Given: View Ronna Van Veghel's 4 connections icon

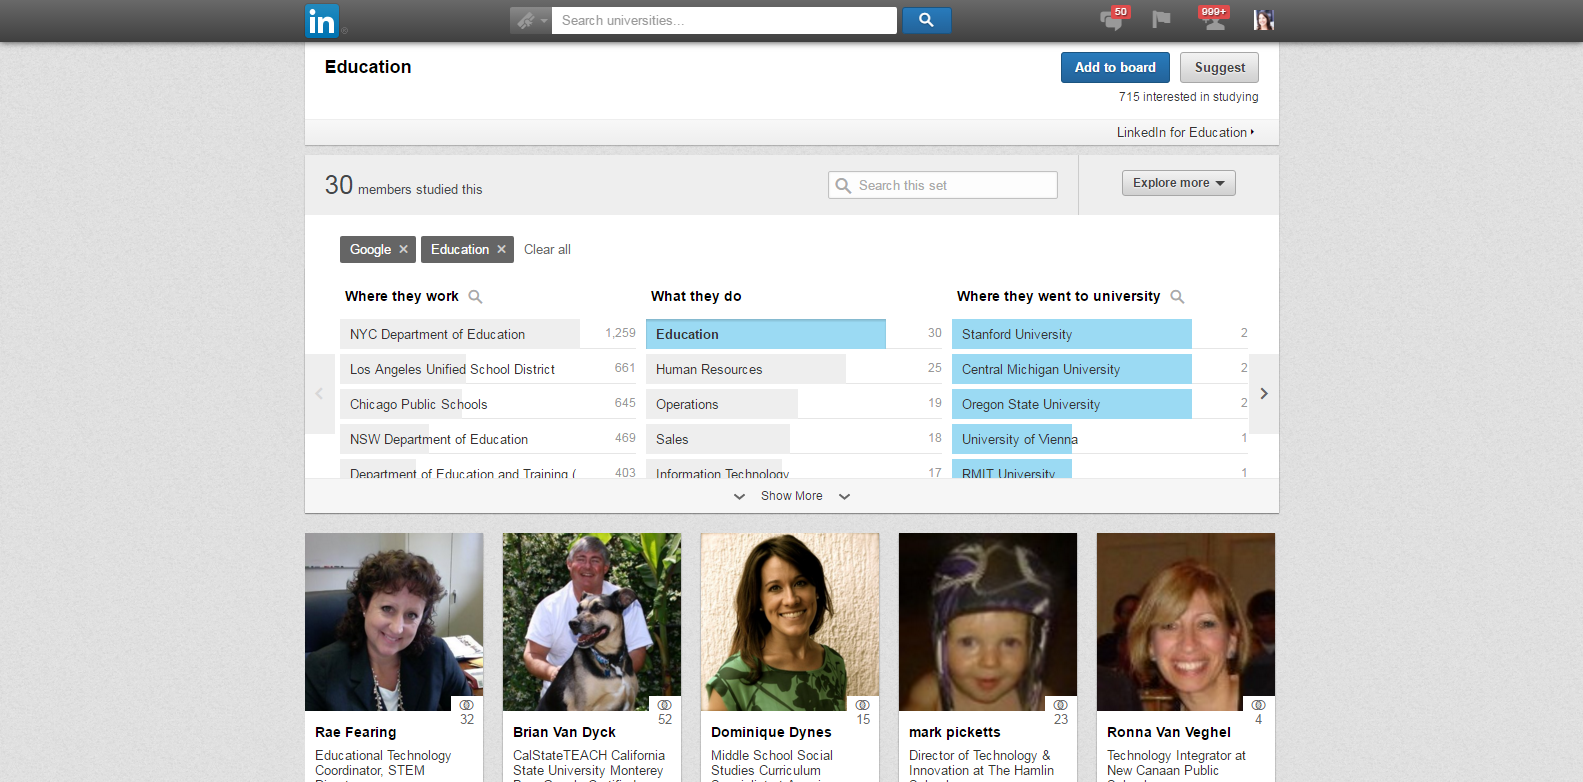Looking at the screenshot, I should (x=1259, y=704).
